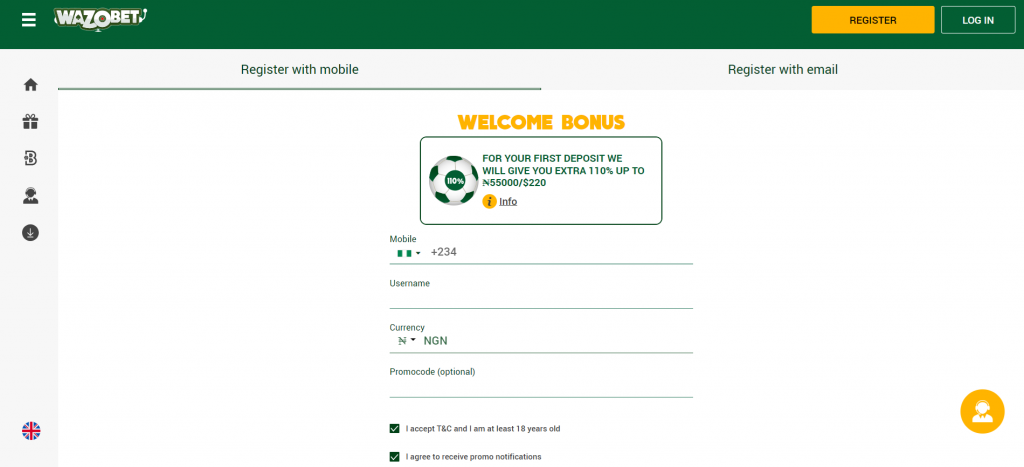1024x467 pixels.
Task: Click the Promocode optional field
Action: point(540,387)
